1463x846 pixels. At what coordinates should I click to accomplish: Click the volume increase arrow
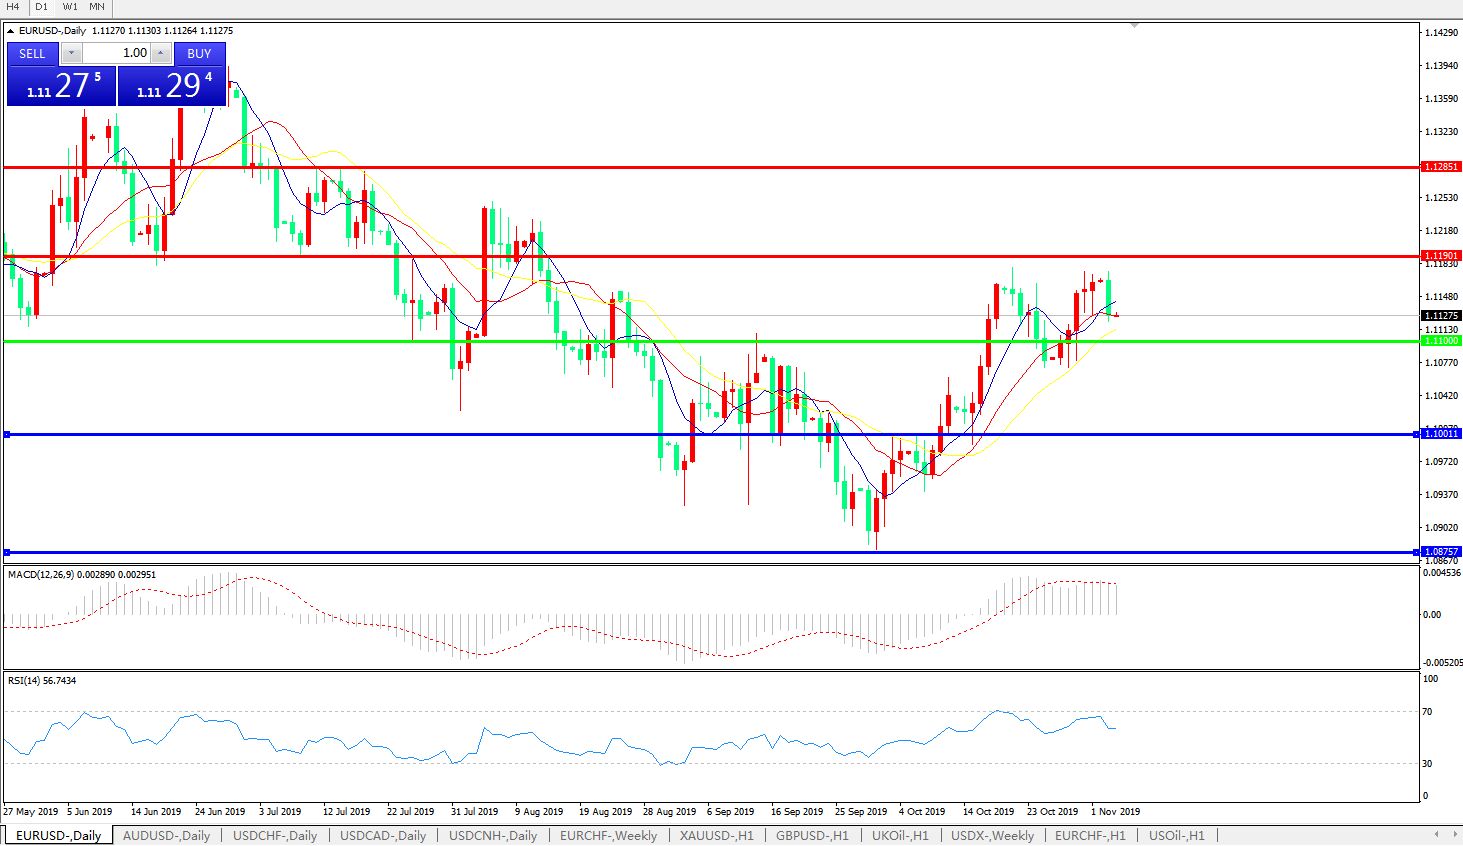pyautogui.click(x=160, y=53)
